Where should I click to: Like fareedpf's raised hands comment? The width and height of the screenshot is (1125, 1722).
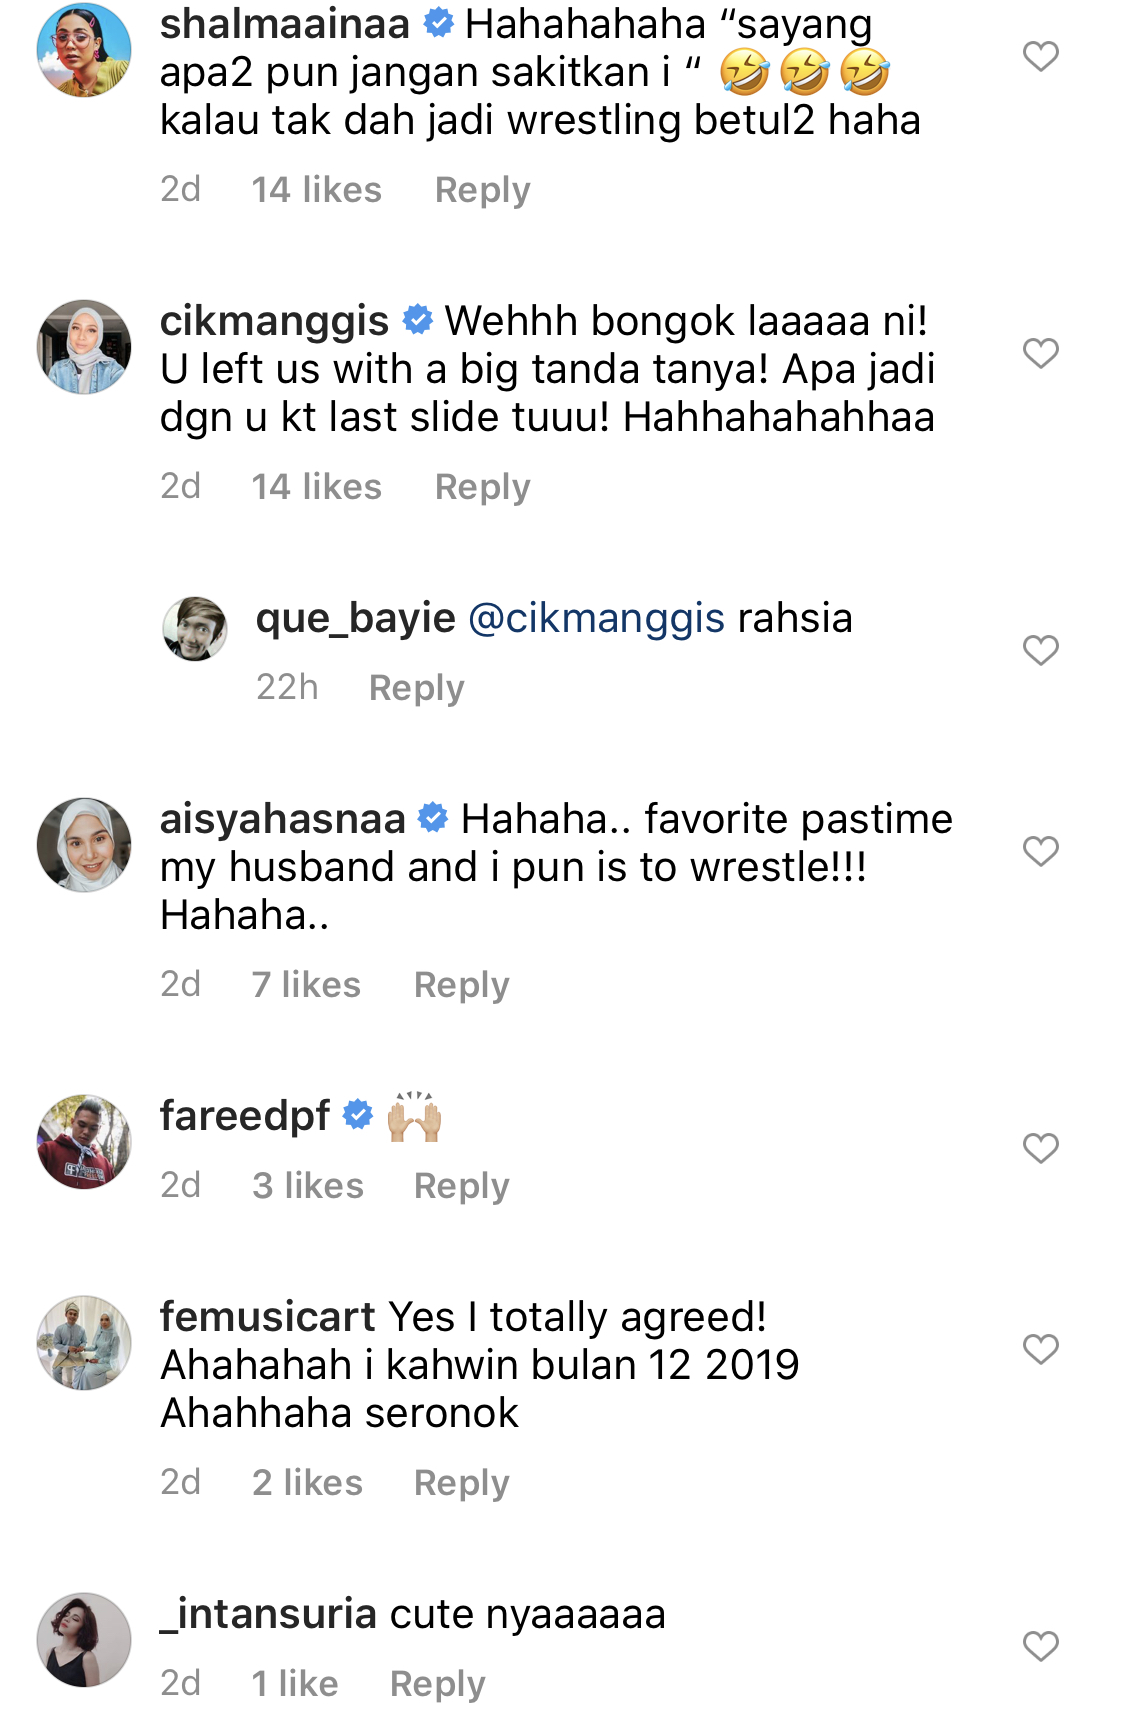[x=1040, y=1148]
